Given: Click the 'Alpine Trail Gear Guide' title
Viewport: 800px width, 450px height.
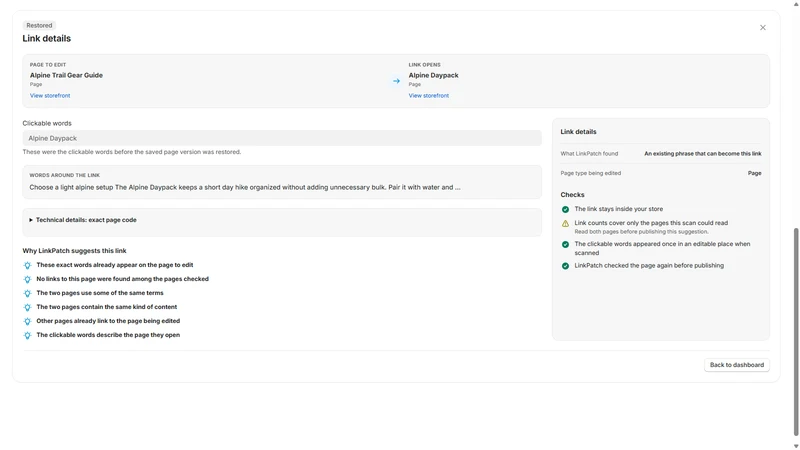Looking at the screenshot, I should click(66, 75).
